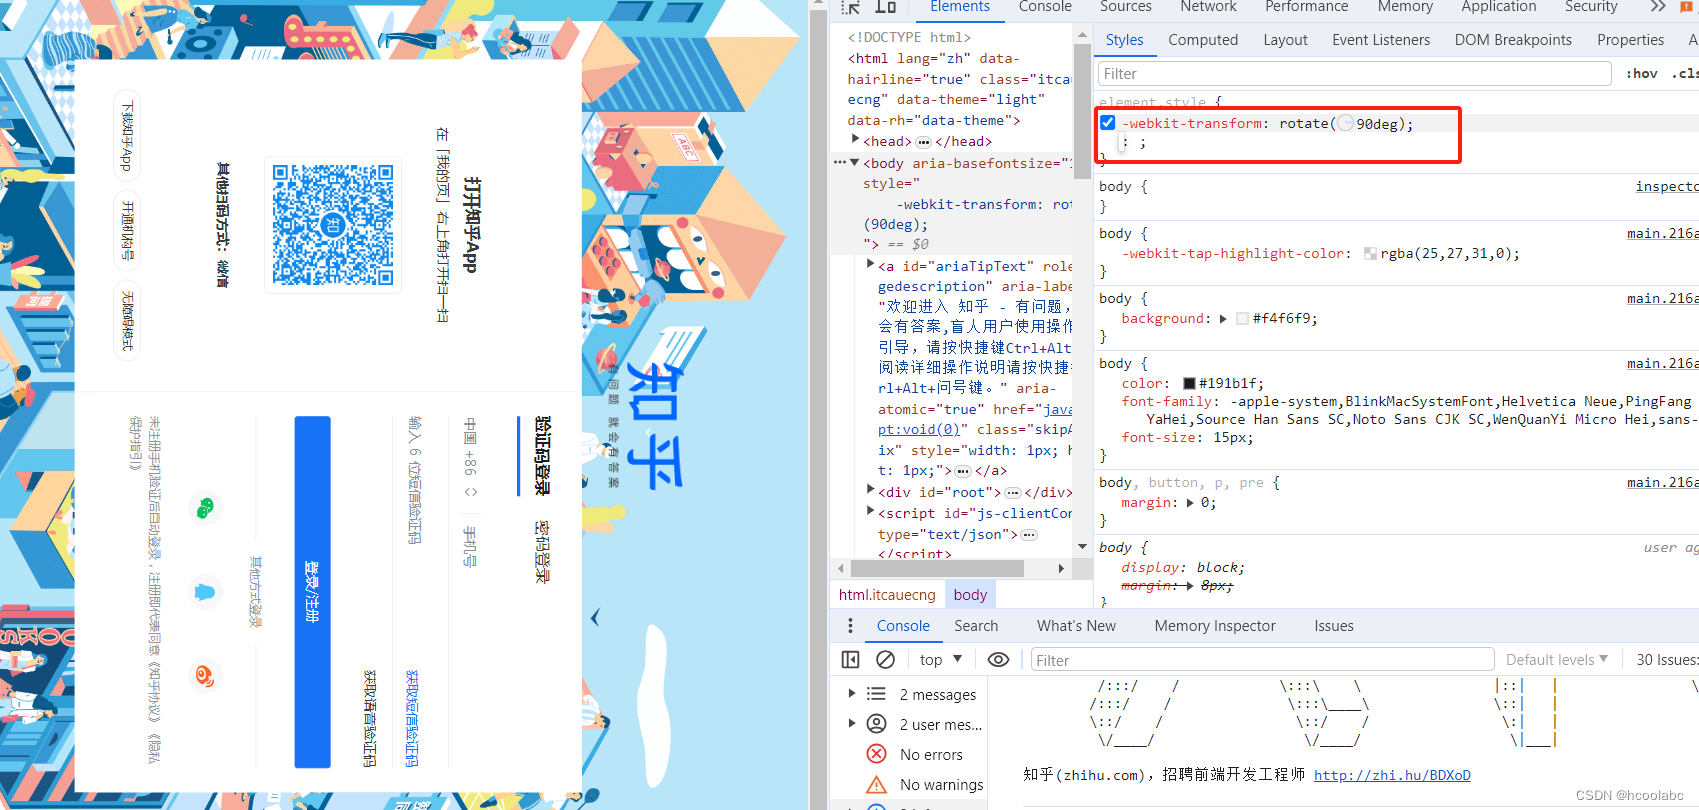Show more DevTools tabs with chevron

pyautogui.click(x=1658, y=6)
